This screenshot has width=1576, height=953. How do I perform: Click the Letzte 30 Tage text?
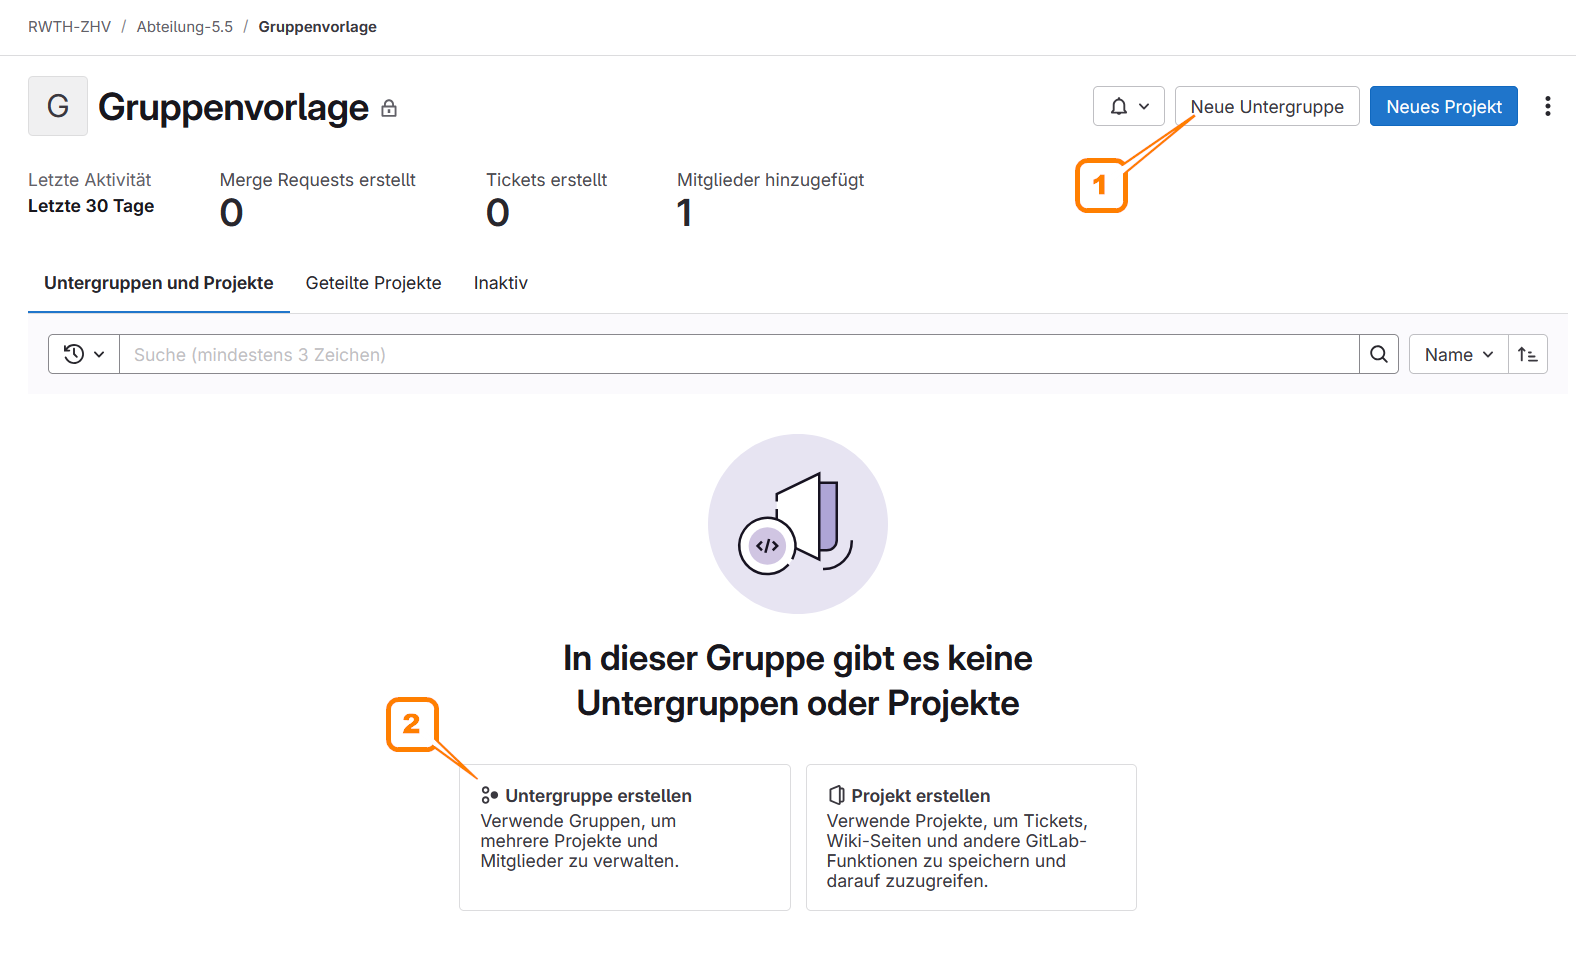[x=91, y=206]
